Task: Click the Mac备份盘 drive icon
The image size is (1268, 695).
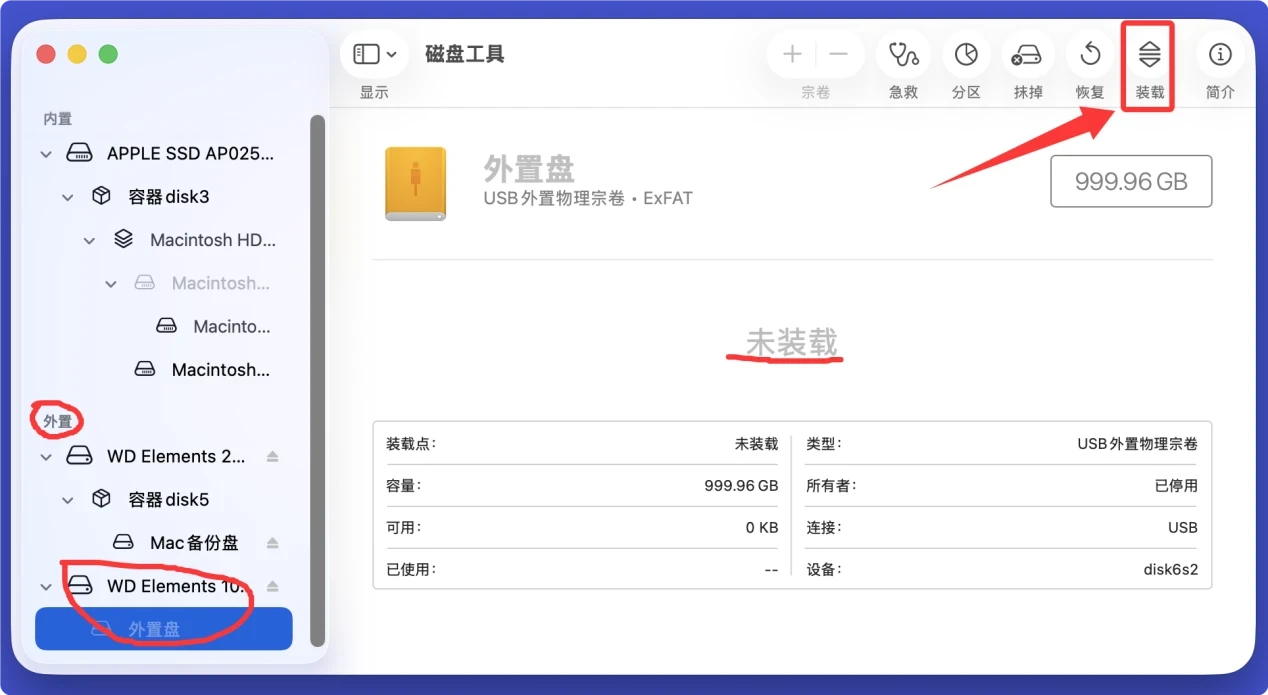Action: 123,543
